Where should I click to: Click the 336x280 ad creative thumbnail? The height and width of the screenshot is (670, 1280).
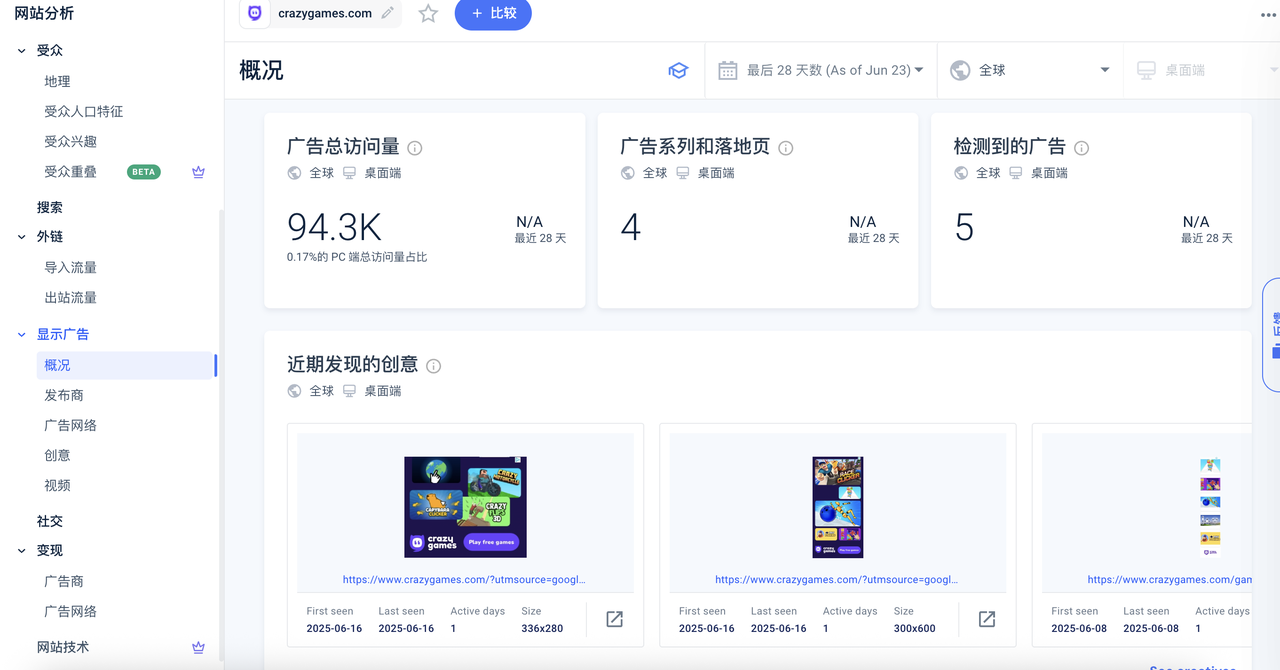(x=465, y=507)
